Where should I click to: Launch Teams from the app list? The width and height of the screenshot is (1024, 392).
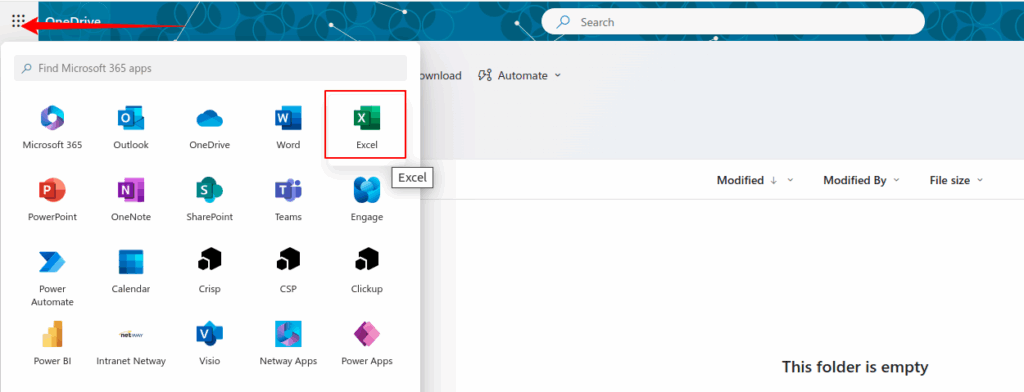click(288, 199)
